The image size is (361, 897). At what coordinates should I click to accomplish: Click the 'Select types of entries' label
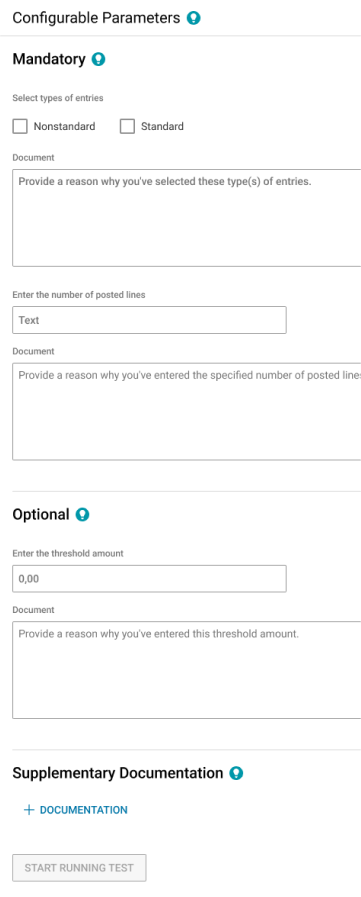click(58, 98)
